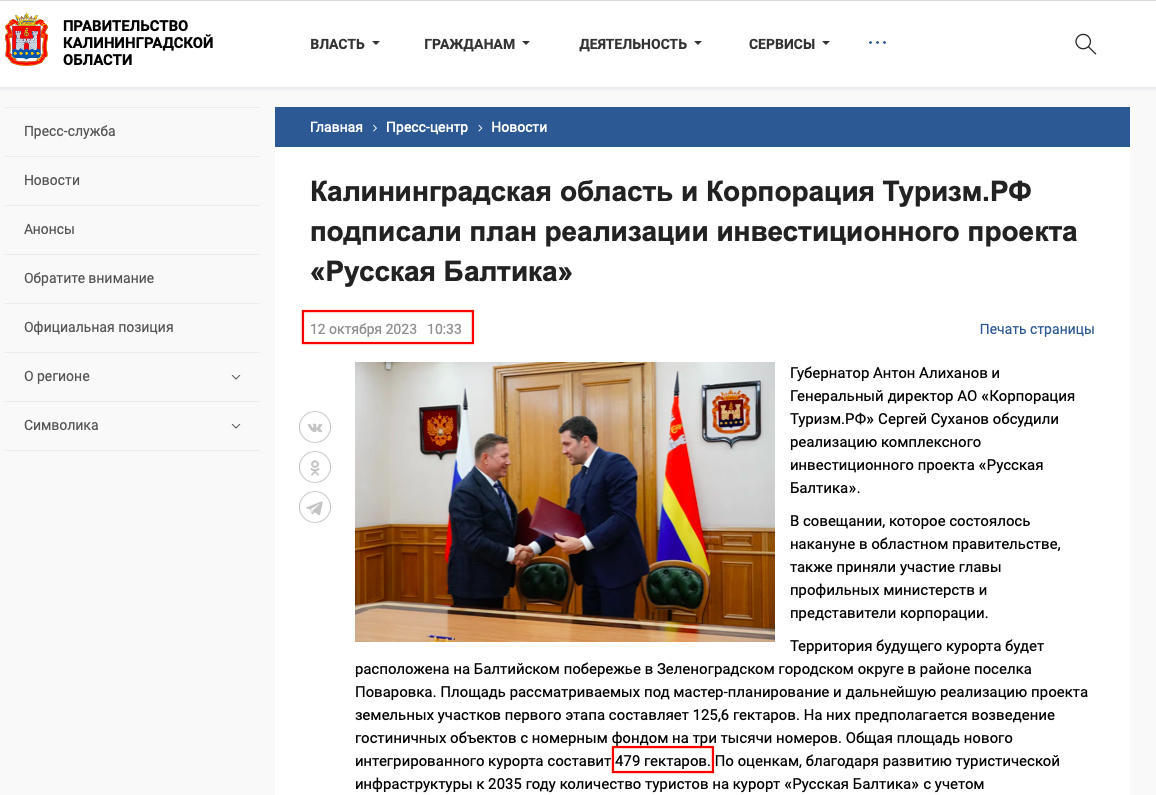Expand the Символика sidebar chevron
1156x795 pixels.
point(236,426)
